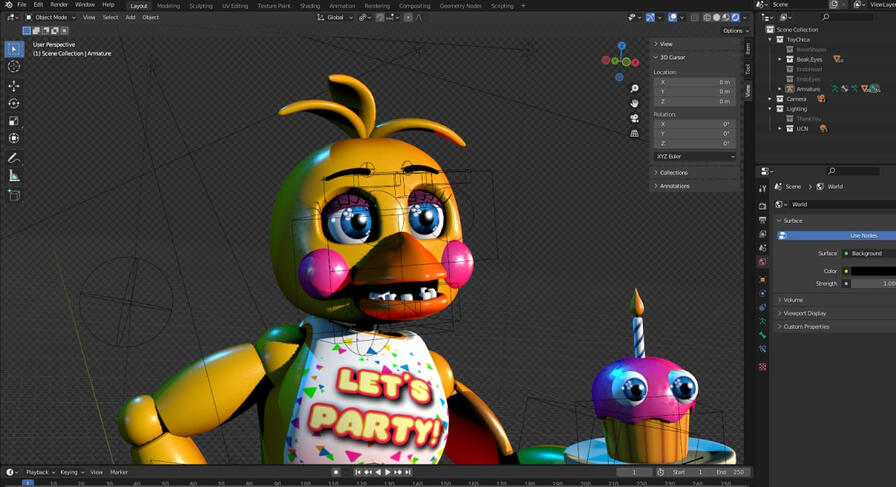This screenshot has height=487, width=896.
Task: Open the Output properties tab icon
Action: click(762, 220)
